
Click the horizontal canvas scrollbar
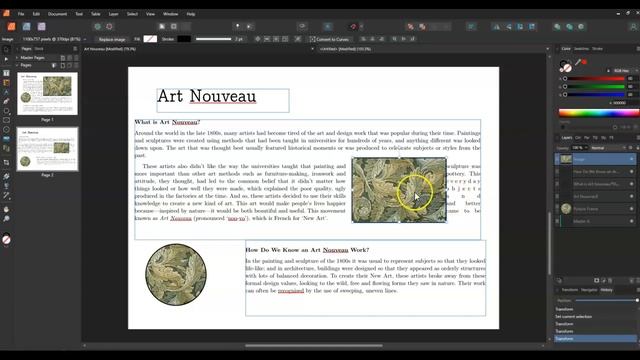coord(313,346)
